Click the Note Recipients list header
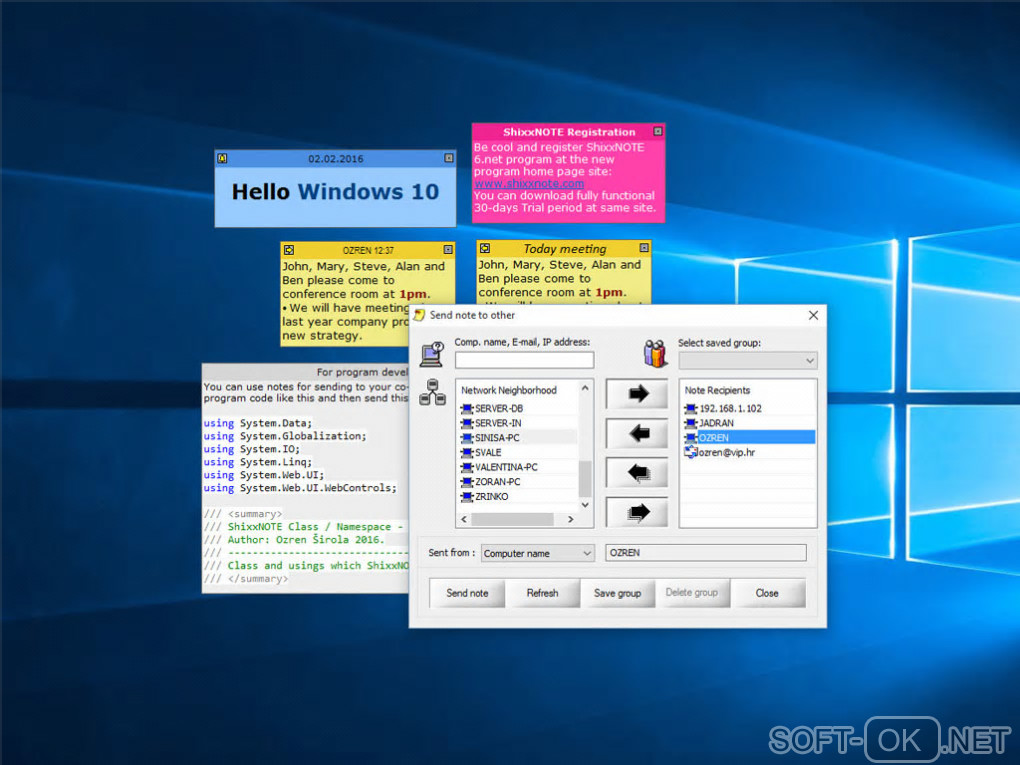 coord(718,390)
